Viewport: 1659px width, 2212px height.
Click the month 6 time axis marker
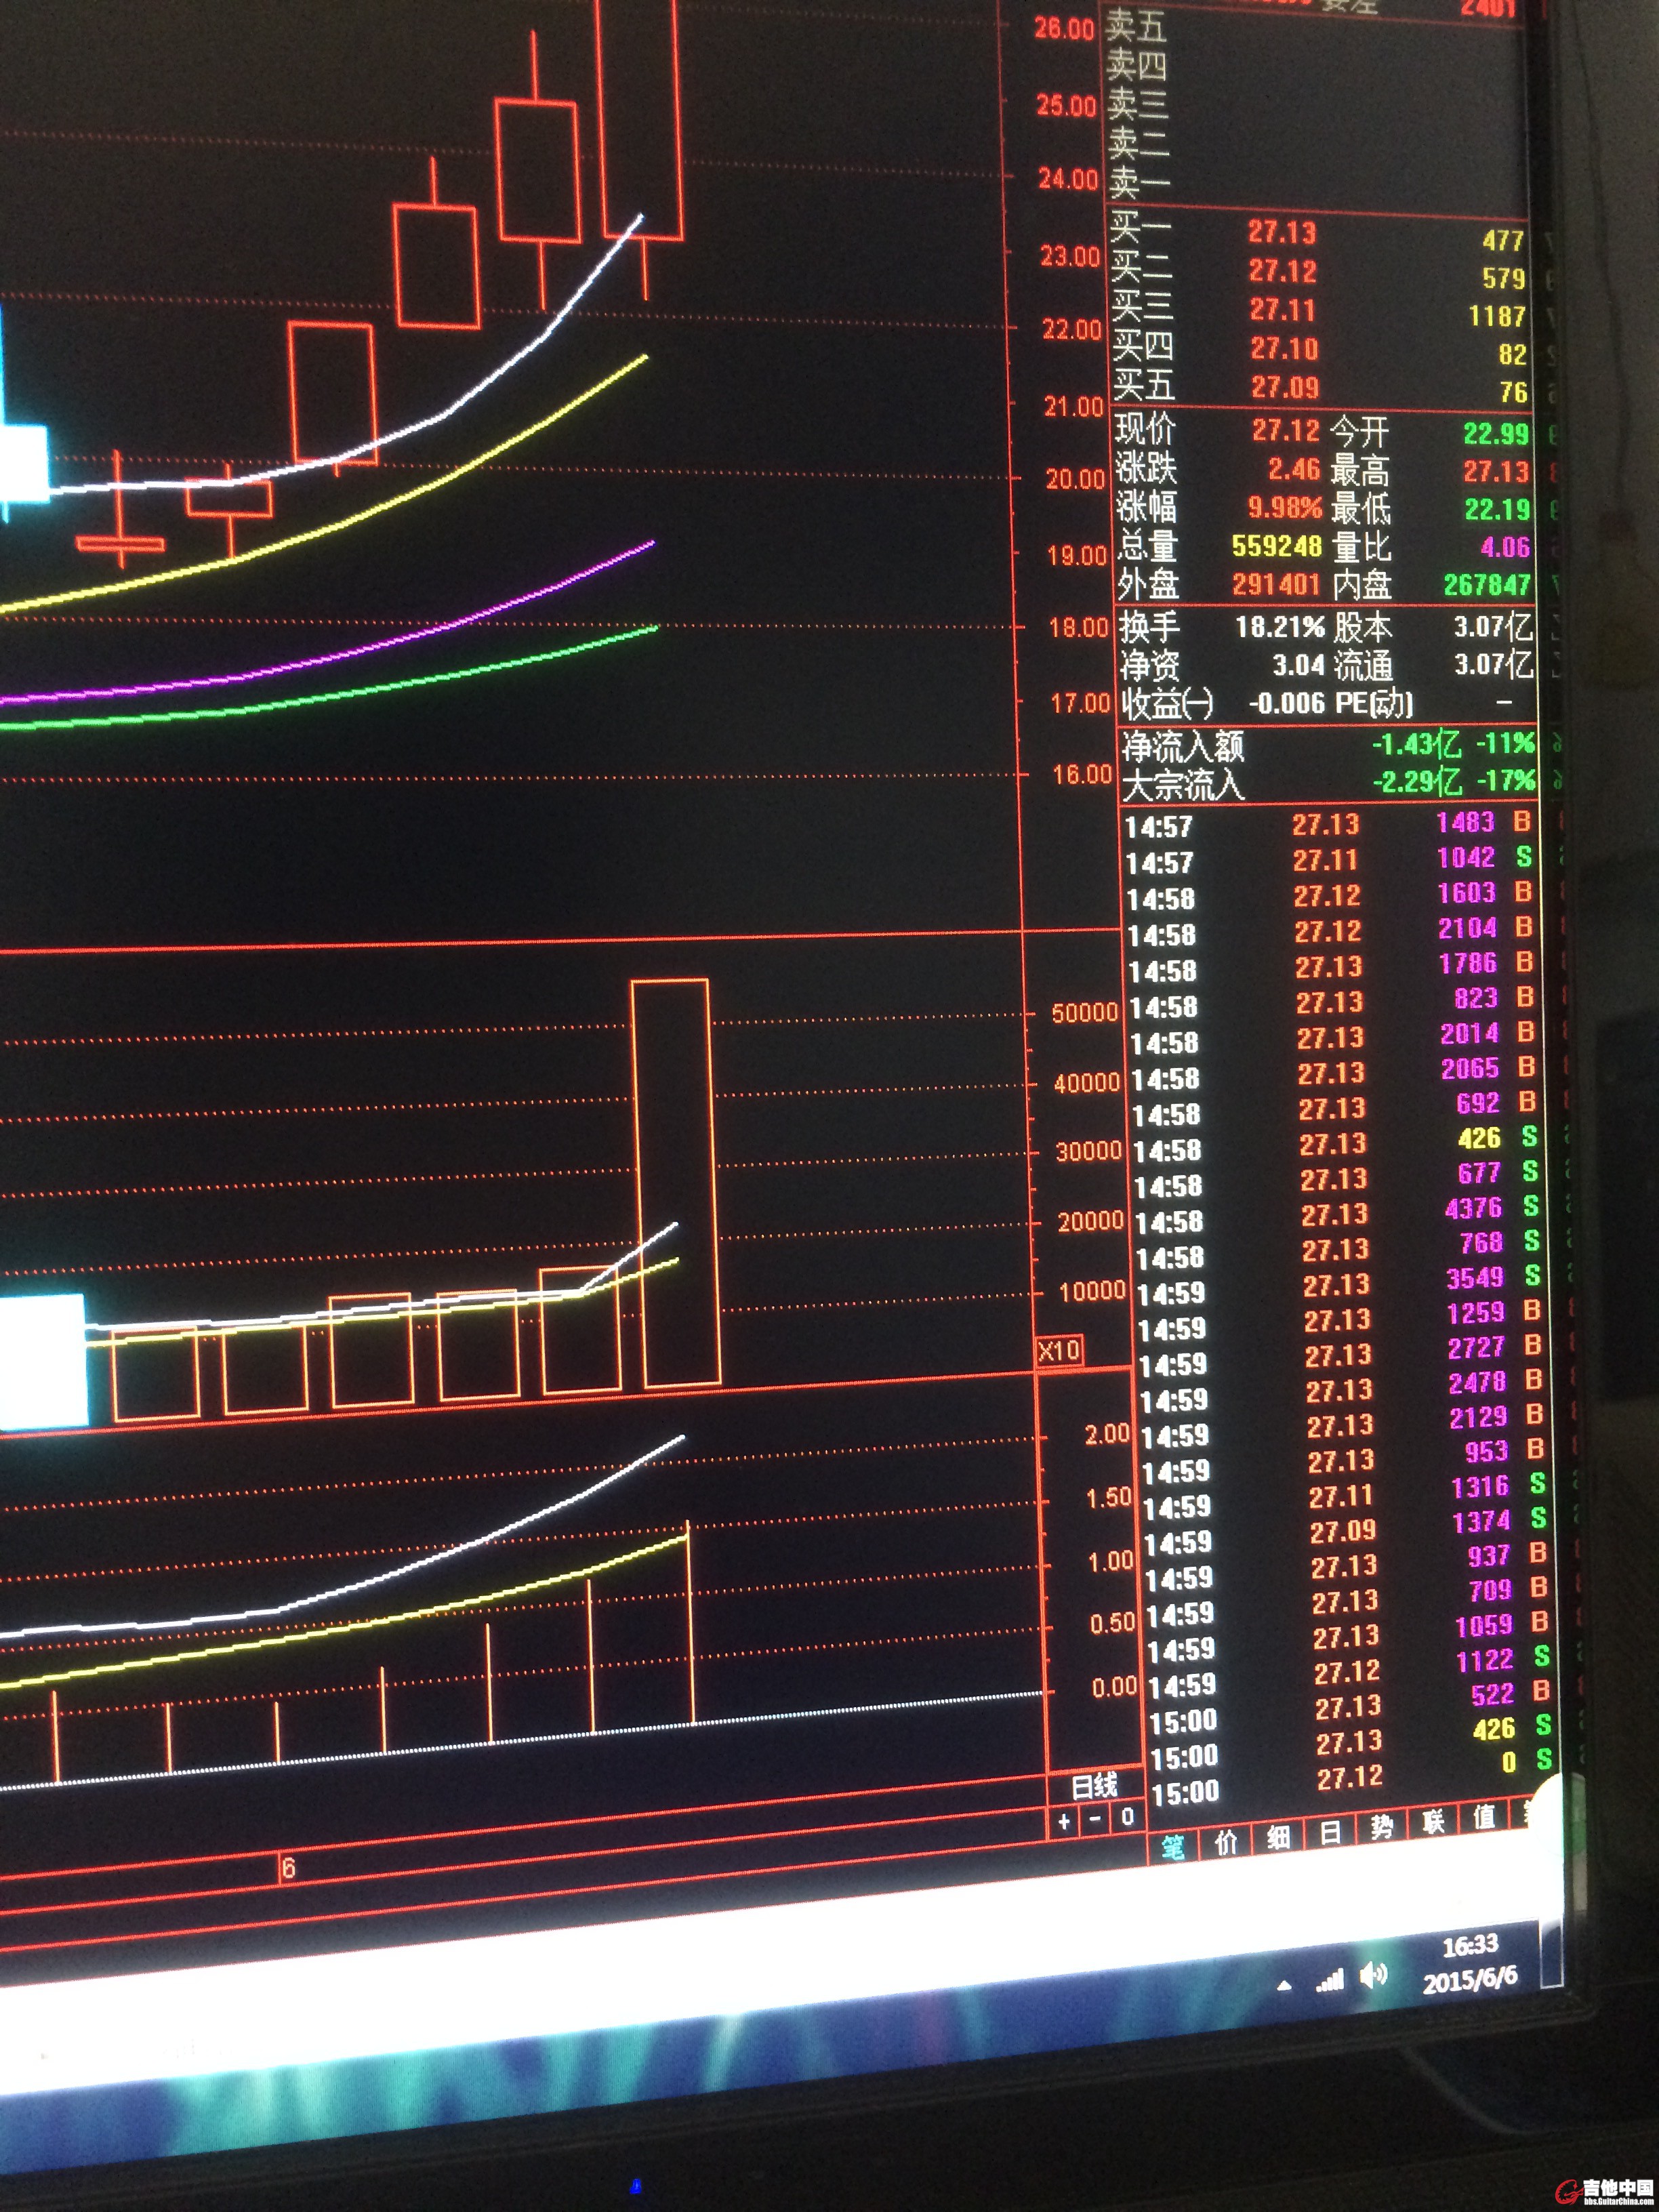[x=288, y=1869]
